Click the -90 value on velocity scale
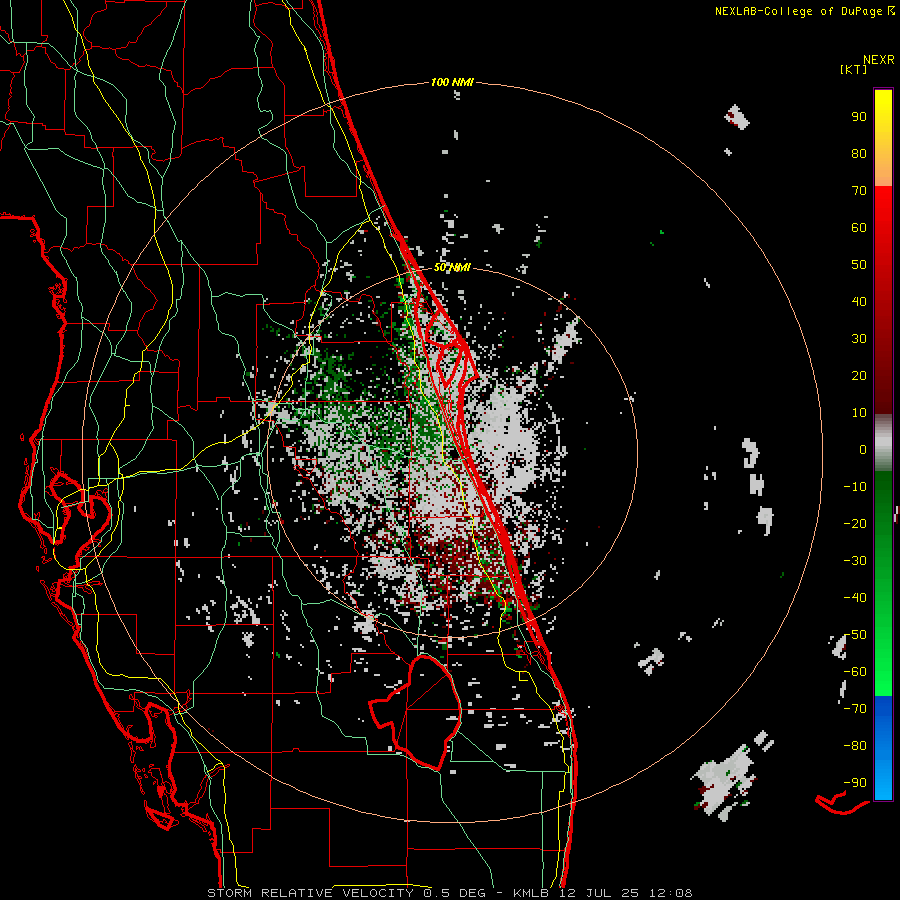This screenshot has width=900, height=900. pyautogui.click(x=855, y=783)
